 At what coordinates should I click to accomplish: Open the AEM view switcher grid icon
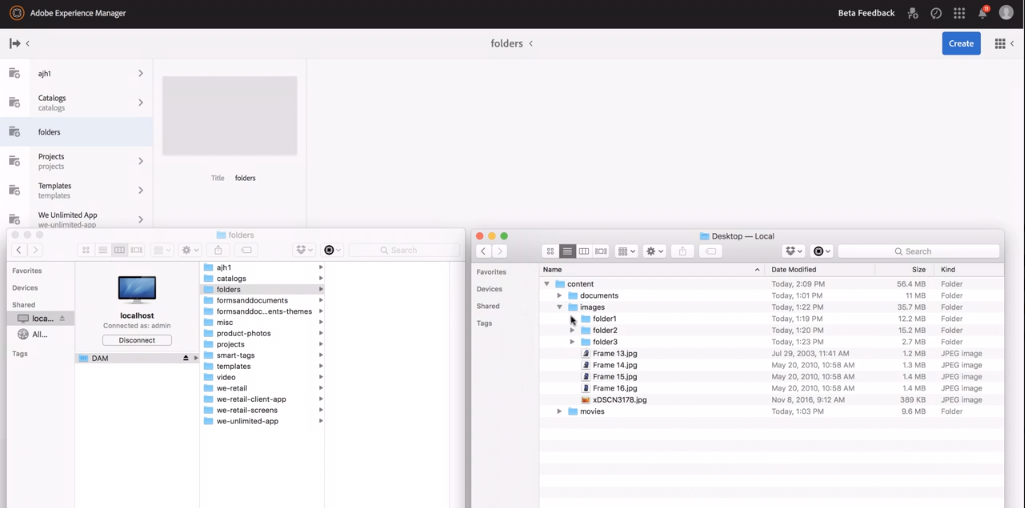[1000, 44]
